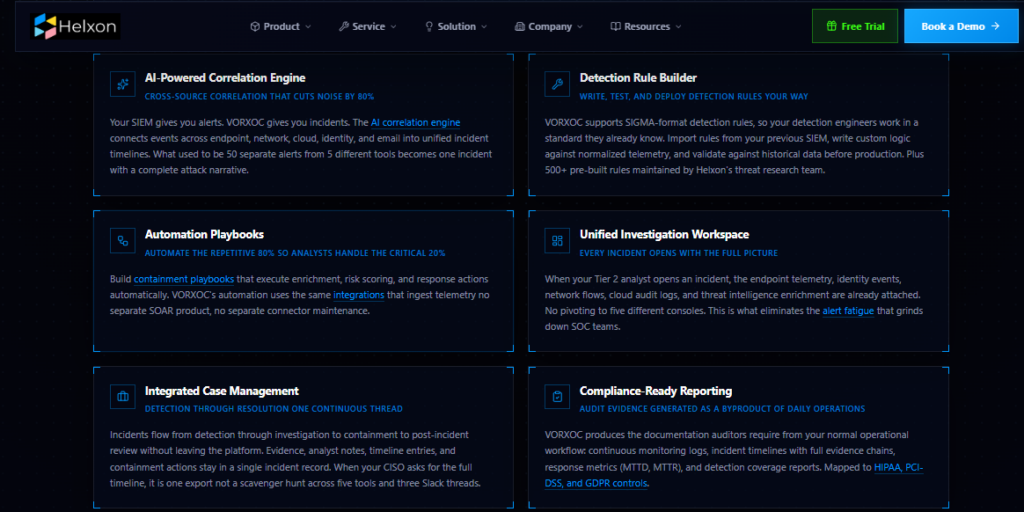Expand the Company menu chevron

click(x=580, y=27)
